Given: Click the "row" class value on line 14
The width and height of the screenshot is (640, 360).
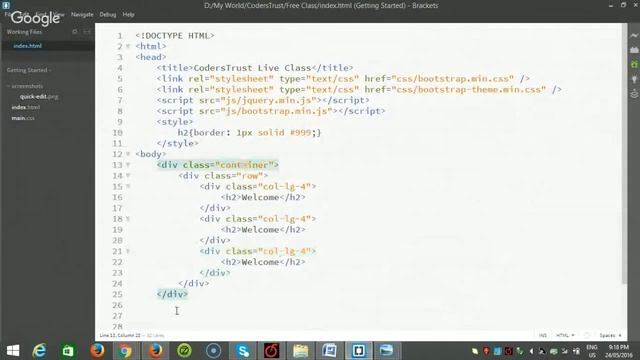Looking at the screenshot, I should pyautogui.click(x=249, y=176).
